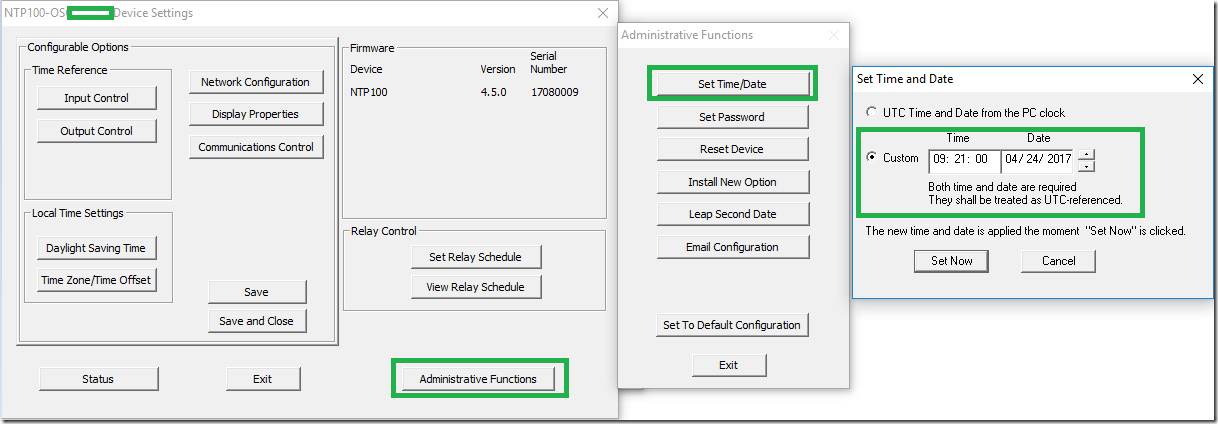Open Output Control settings
The image size is (1218, 424).
pyautogui.click(x=97, y=131)
